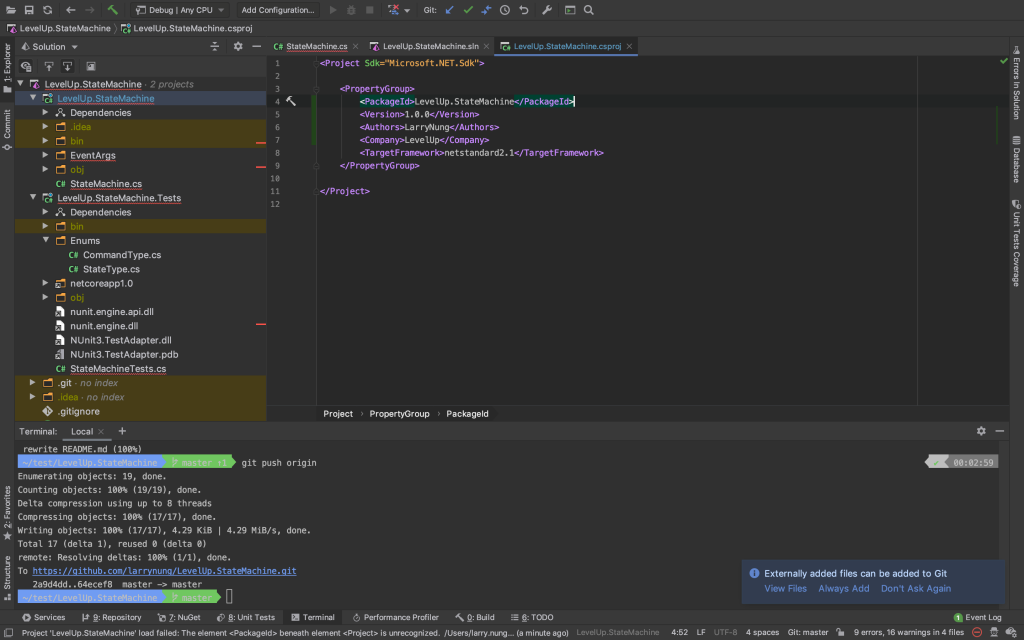Image resolution: width=1024 pixels, height=640 pixels.
Task: Save all files with the floppy icon
Action: [29, 10]
